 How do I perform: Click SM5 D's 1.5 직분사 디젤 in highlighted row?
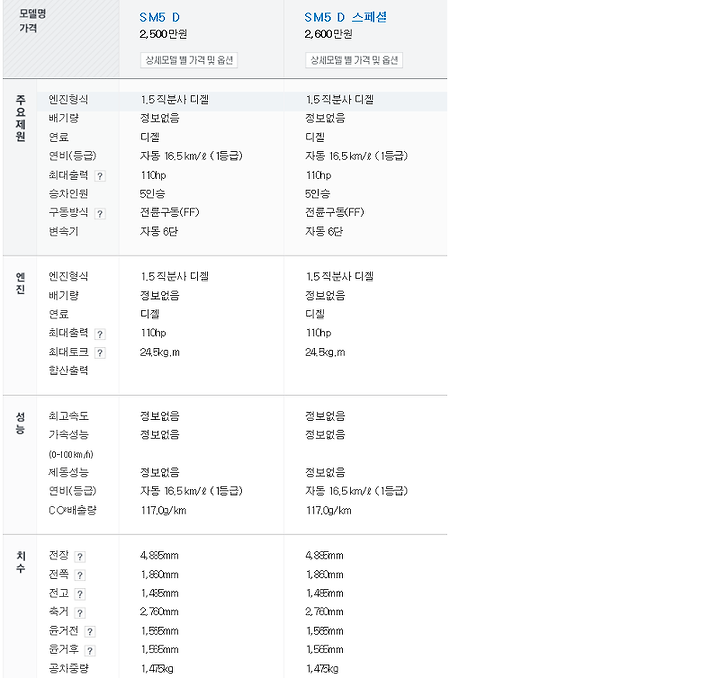click(x=174, y=100)
